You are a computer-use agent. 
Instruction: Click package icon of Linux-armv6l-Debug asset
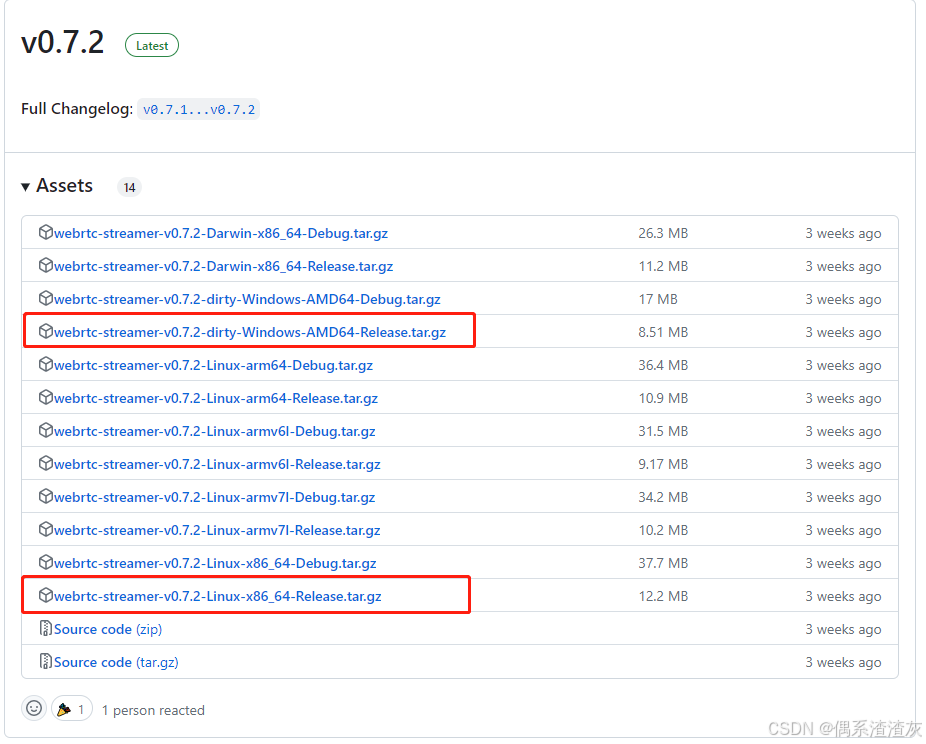pos(46,430)
